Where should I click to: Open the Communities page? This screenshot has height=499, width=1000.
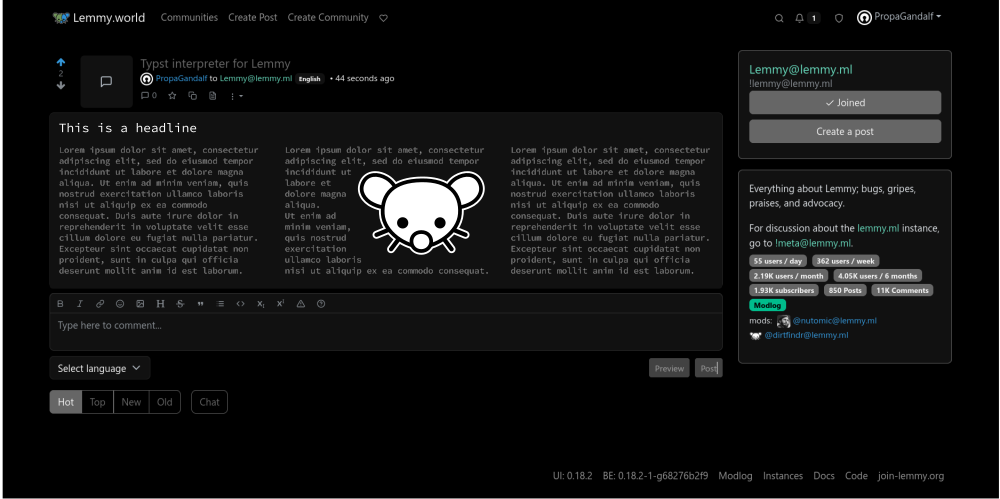tap(189, 18)
